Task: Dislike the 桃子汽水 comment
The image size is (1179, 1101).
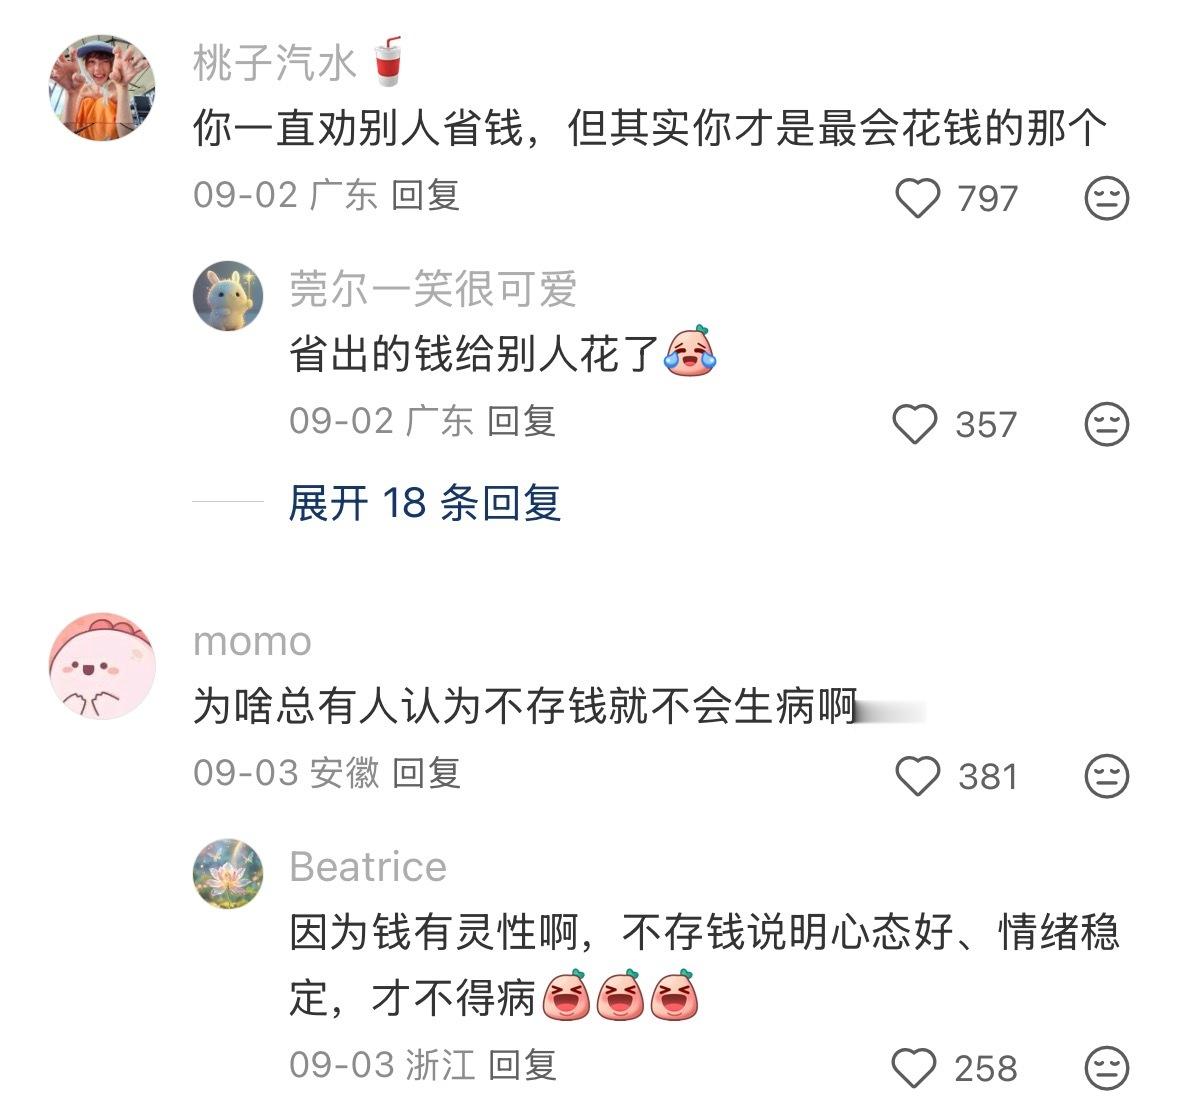Action: coord(1107,199)
